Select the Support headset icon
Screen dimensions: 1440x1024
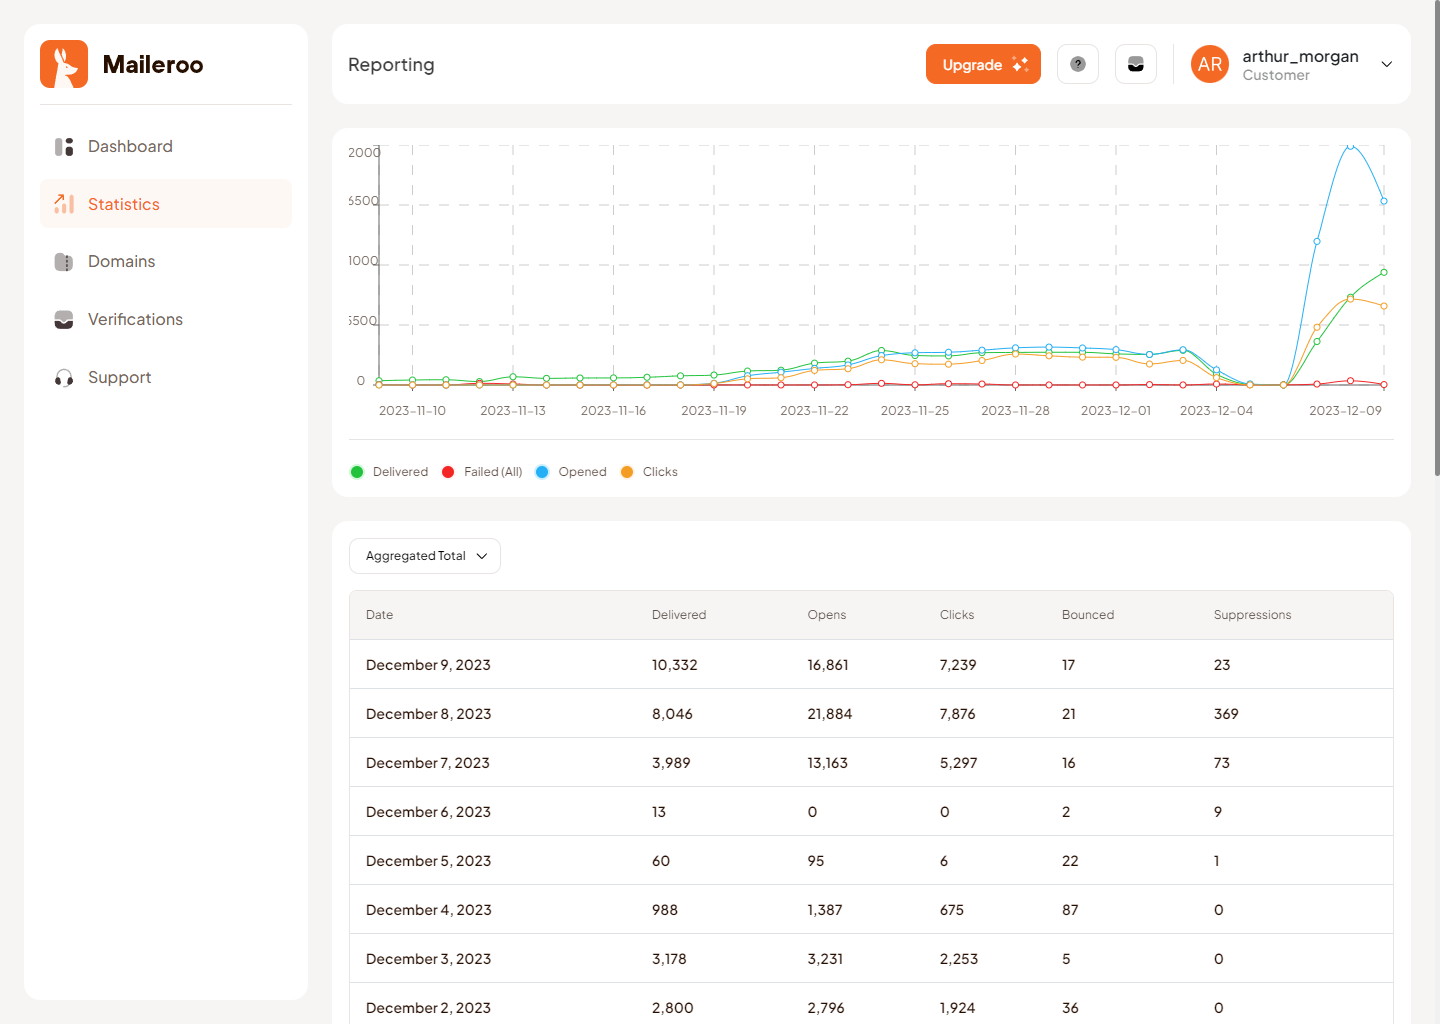click(63, 377)
